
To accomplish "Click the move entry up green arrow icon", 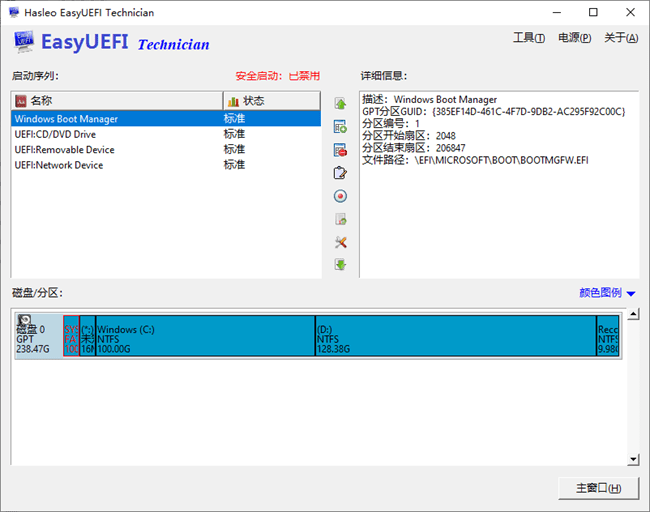I will point(340,104).
